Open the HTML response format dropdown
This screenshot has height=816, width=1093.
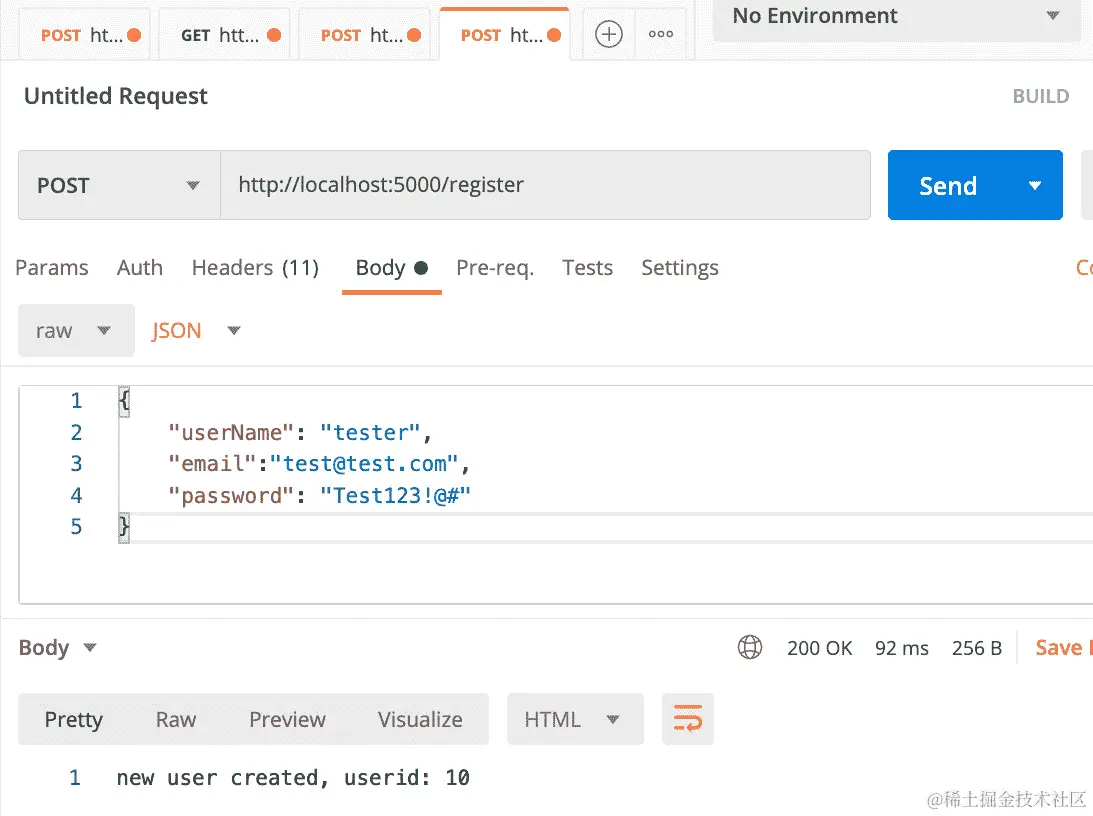click(575, 718)
